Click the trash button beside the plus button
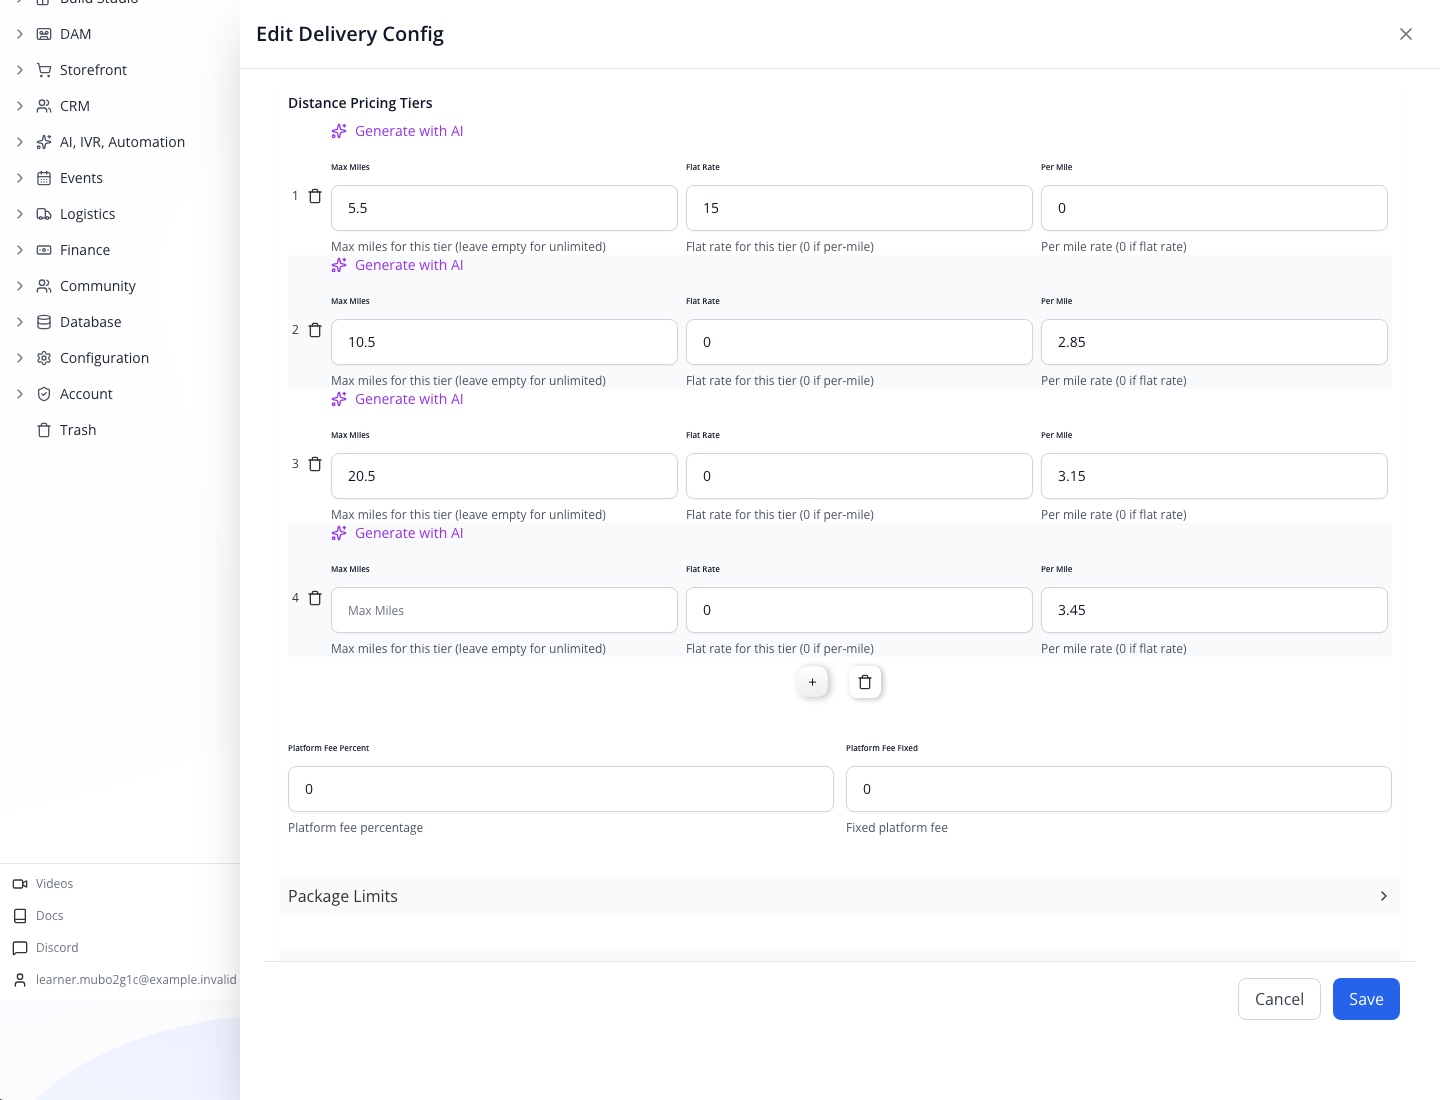Screen dimensions: 1440x1100 tap(865, 682)
